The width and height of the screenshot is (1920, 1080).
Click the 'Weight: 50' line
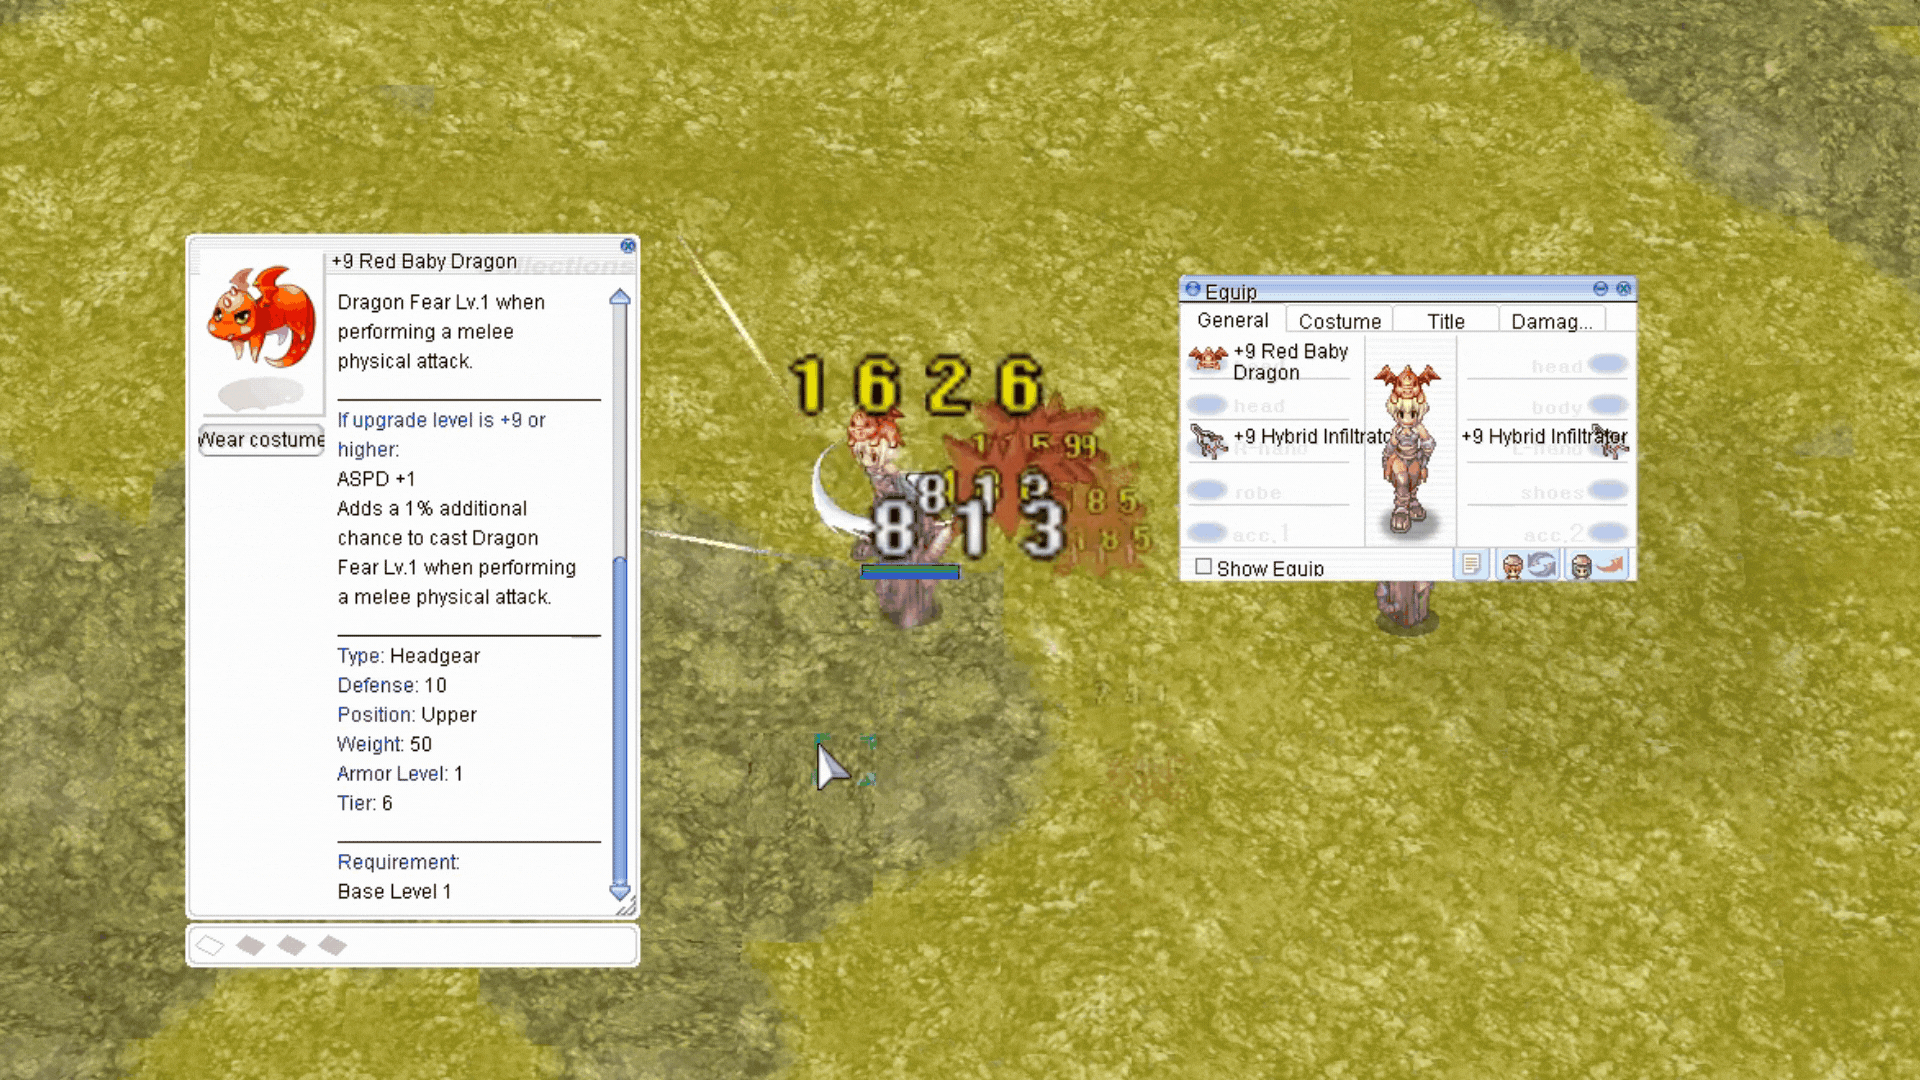(384, 744)
